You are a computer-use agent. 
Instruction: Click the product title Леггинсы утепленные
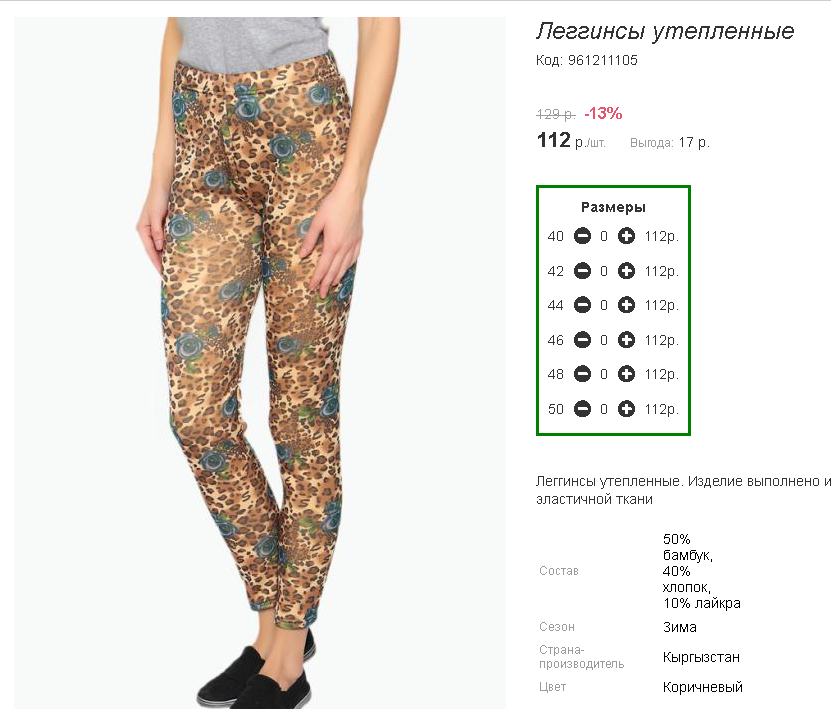pyautogui.click(x=665, y=31)
